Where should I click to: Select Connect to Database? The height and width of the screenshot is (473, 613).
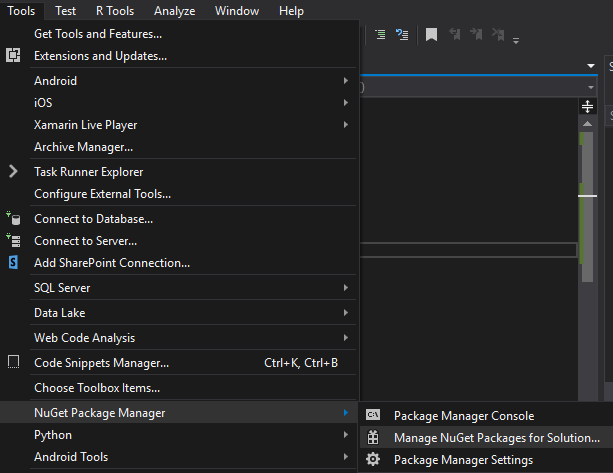coord(179,219)
